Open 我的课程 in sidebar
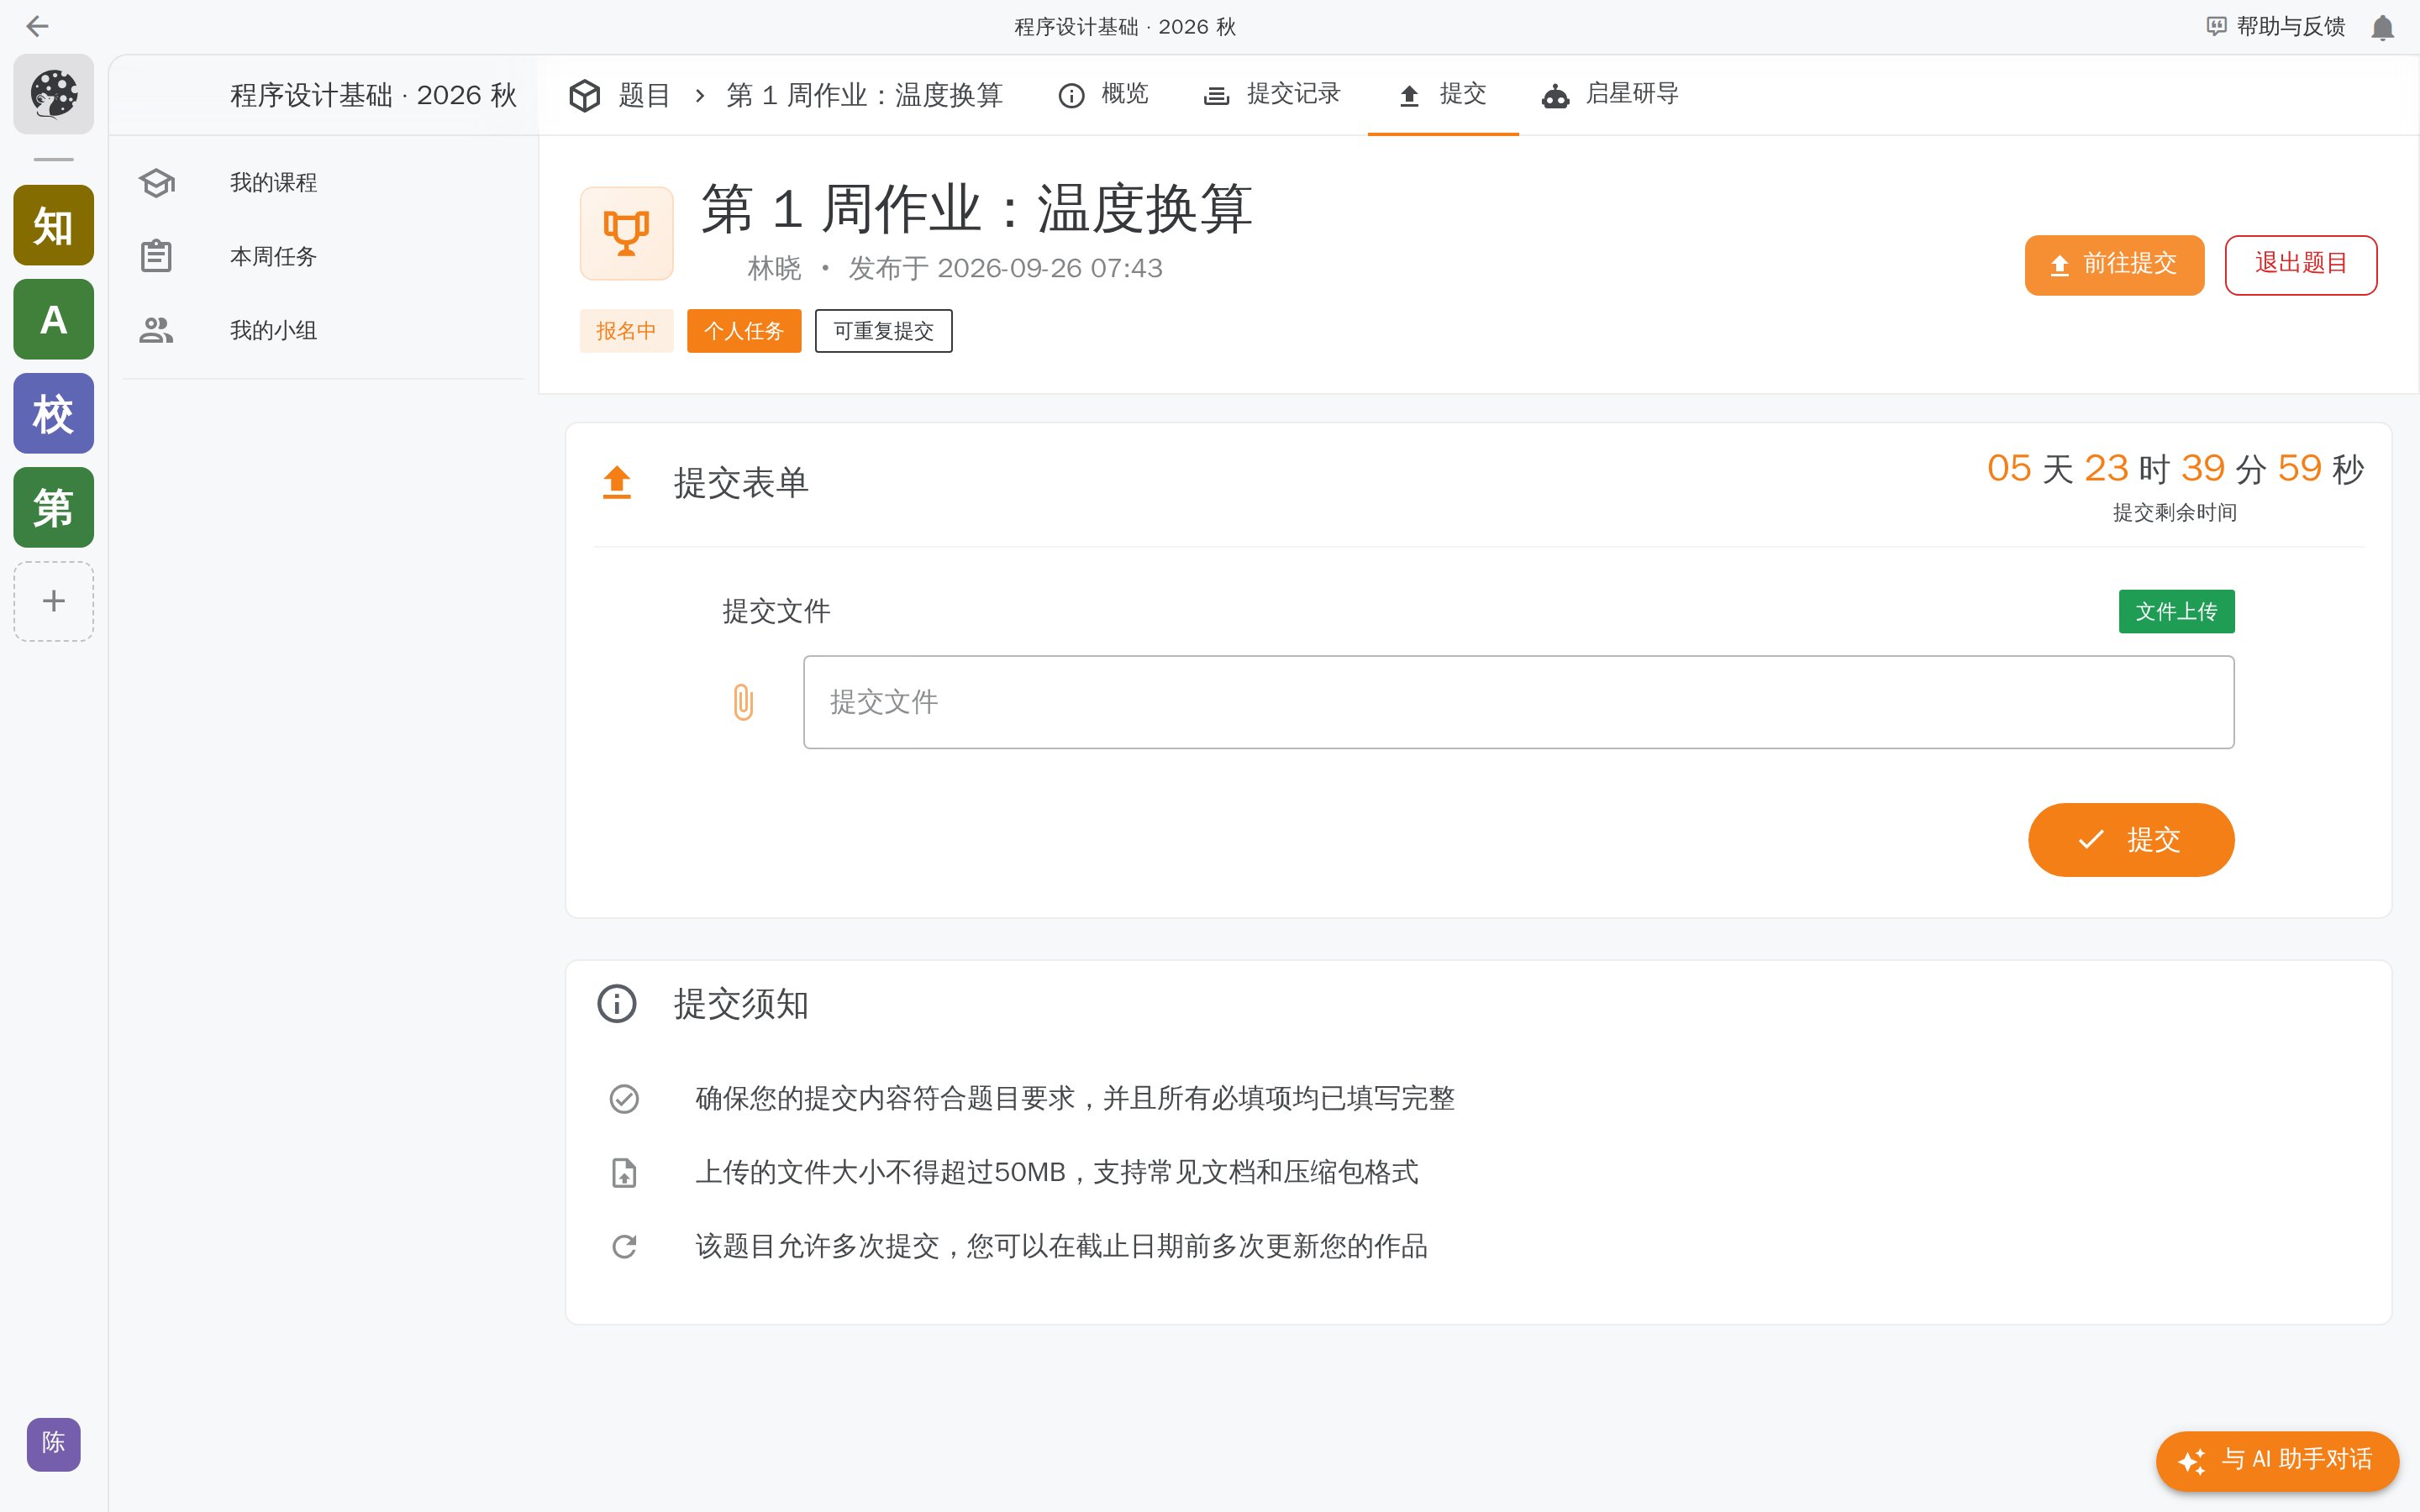 pos(324,182)
